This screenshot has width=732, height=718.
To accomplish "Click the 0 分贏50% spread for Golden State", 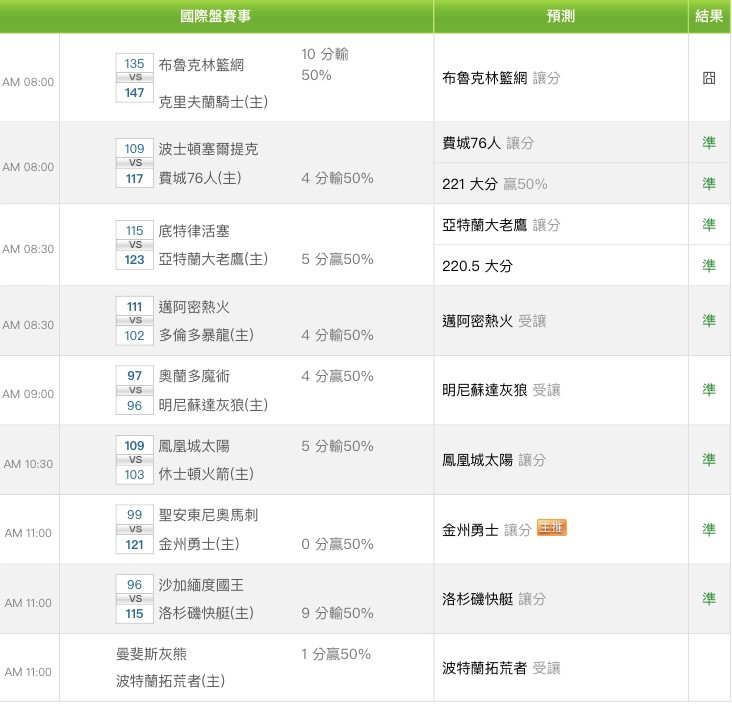I will point(337,544).
